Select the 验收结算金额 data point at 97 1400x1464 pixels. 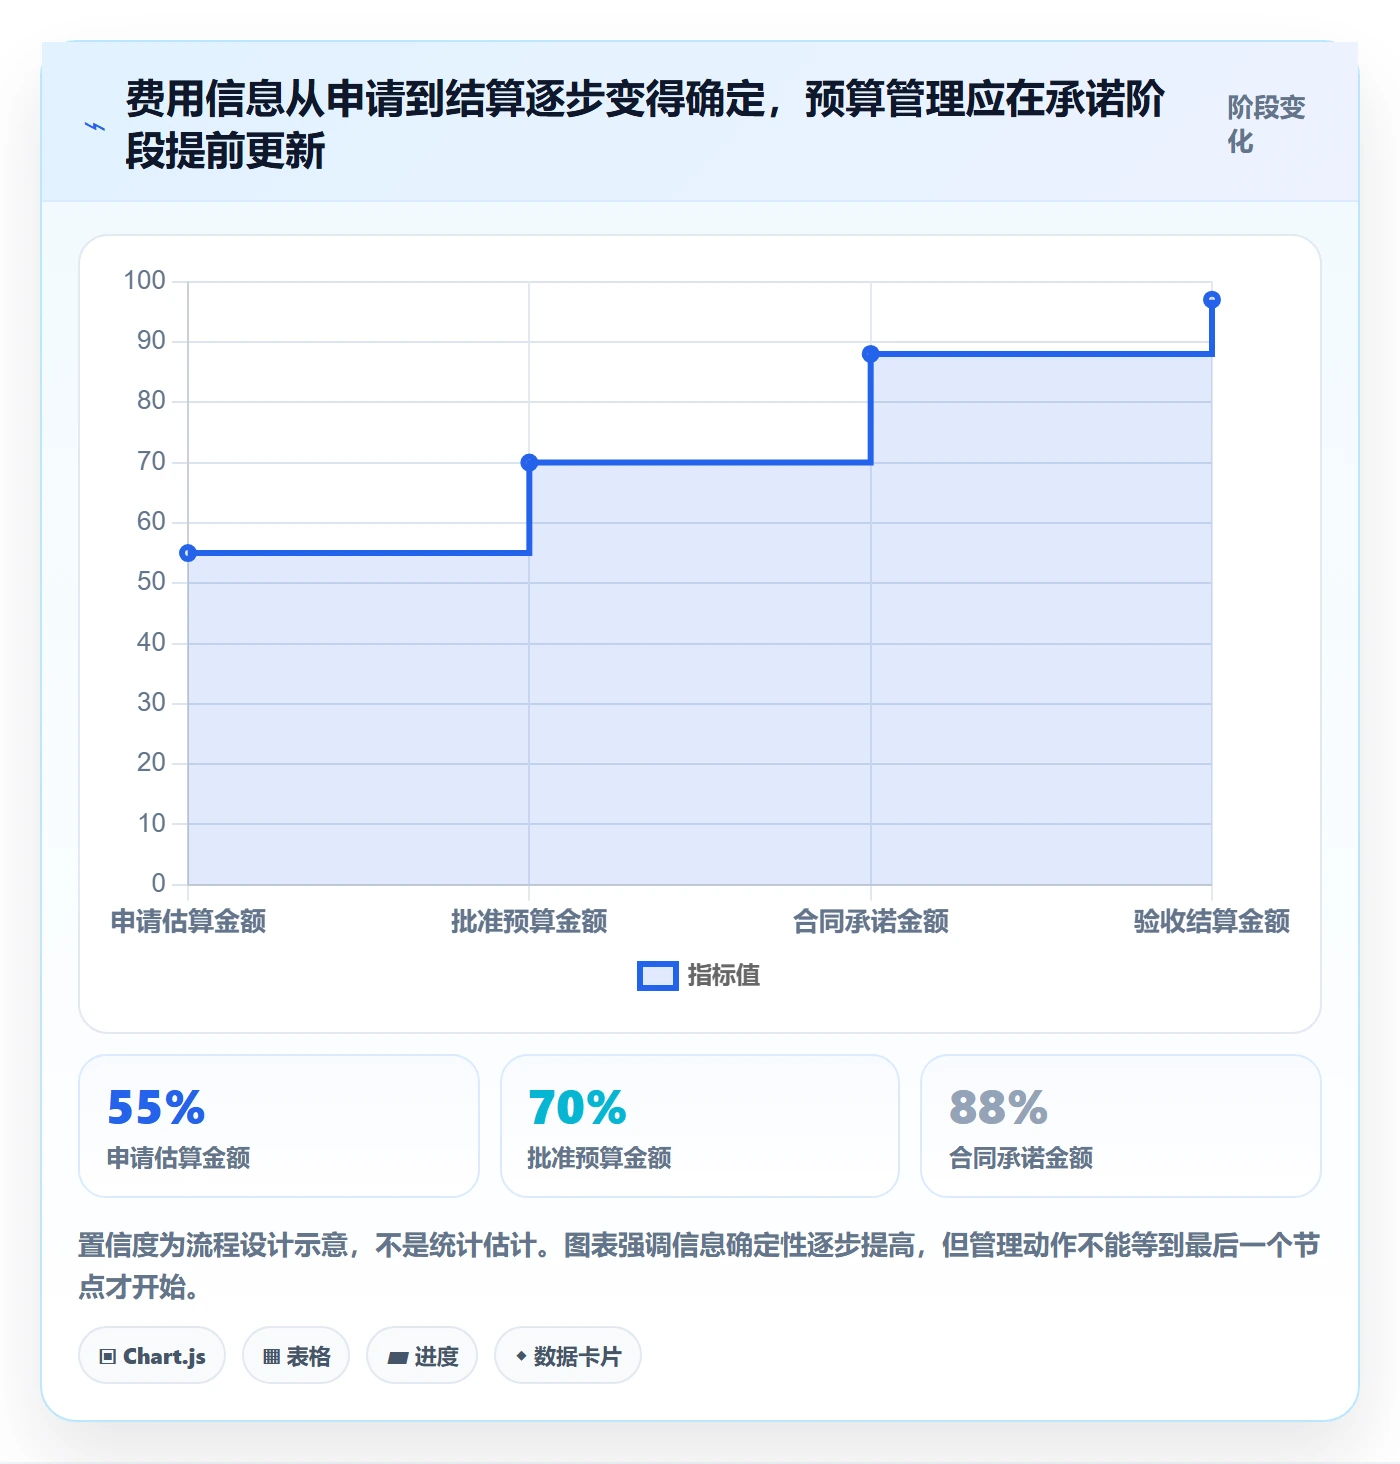[1212, 300]
